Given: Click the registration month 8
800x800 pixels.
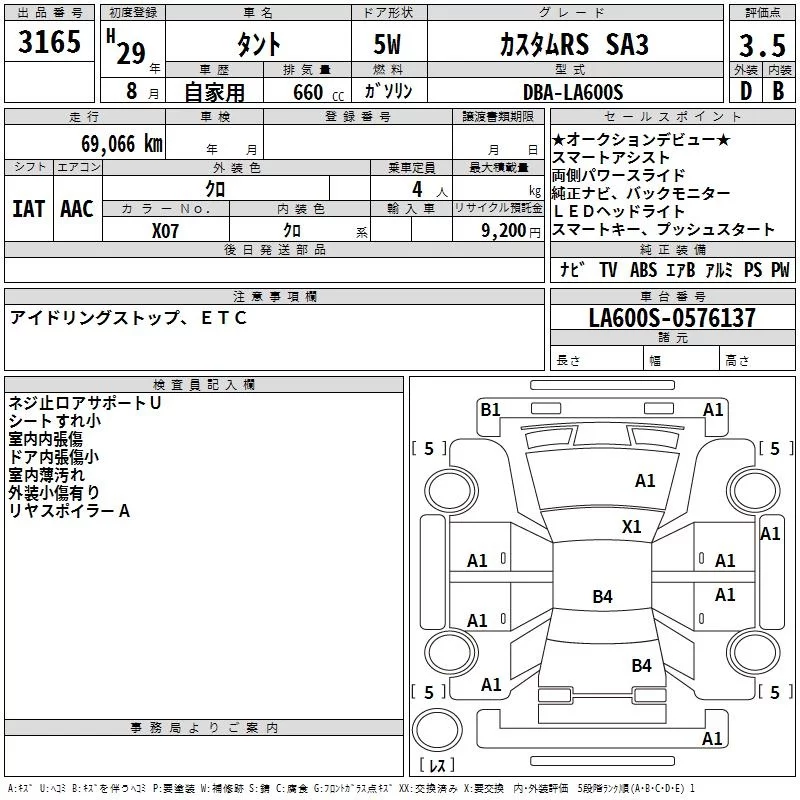Looking at the screenshot, I should point(132,91).
